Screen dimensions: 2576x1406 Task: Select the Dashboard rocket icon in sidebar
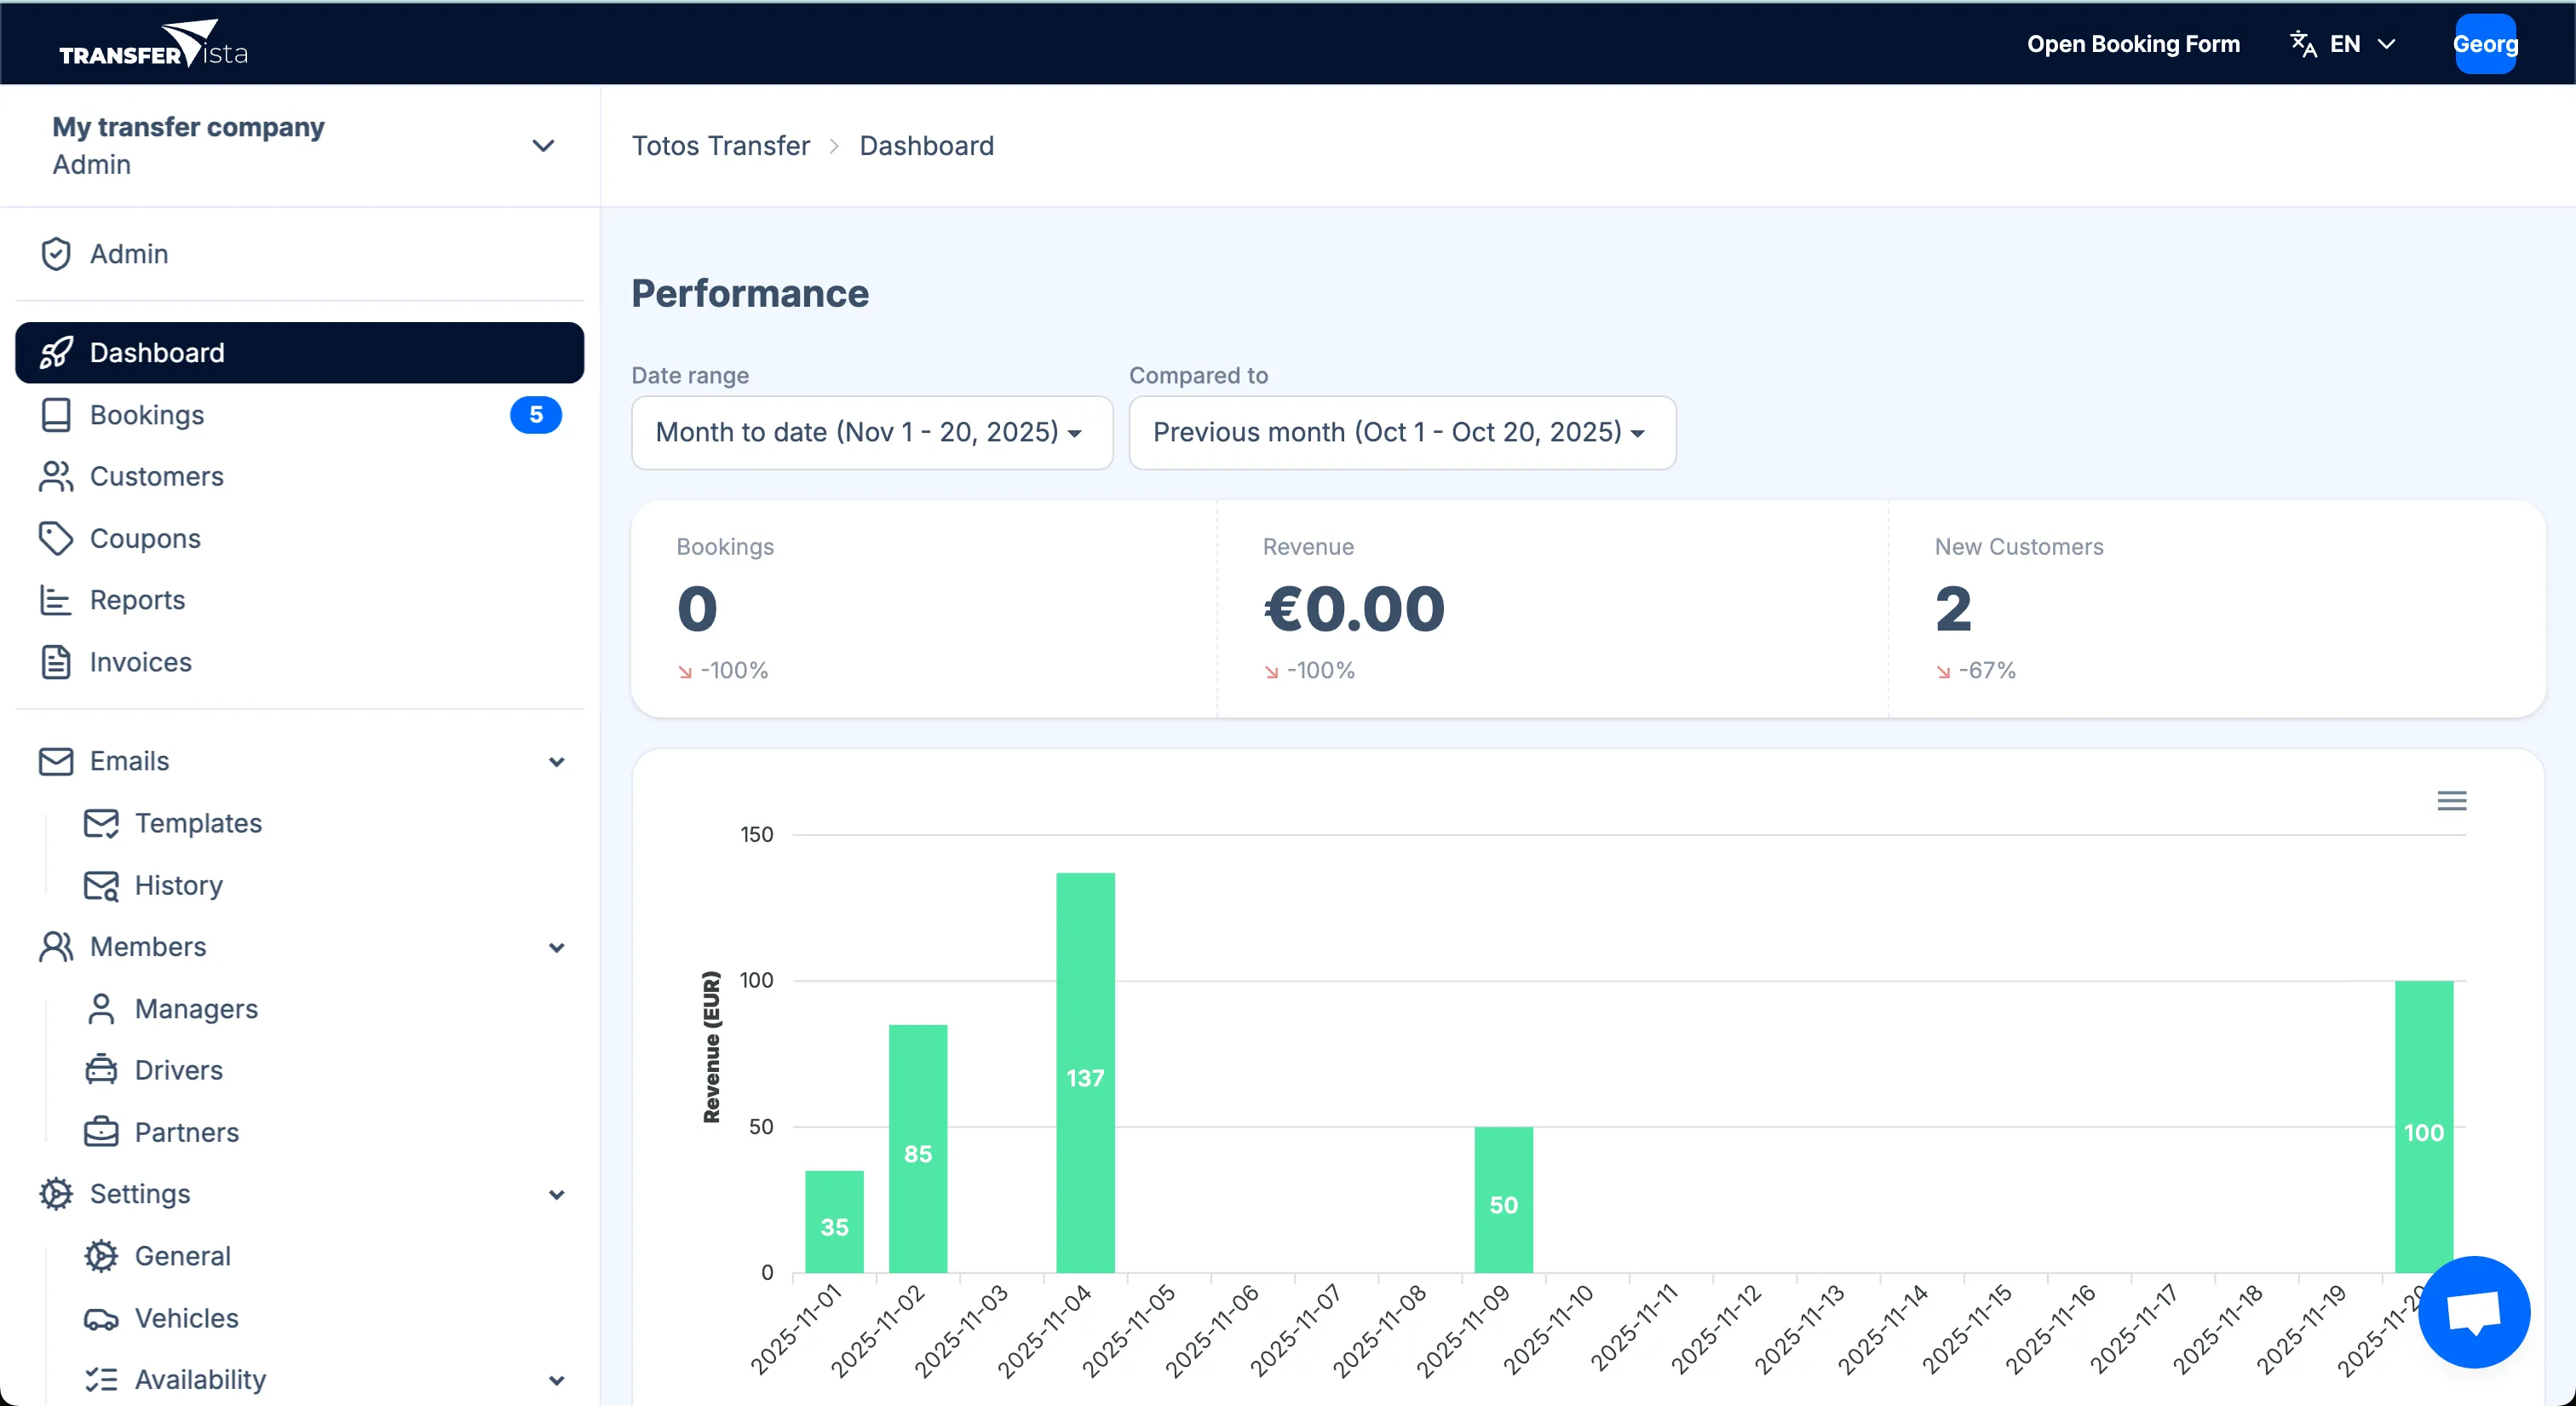[56, 352]
